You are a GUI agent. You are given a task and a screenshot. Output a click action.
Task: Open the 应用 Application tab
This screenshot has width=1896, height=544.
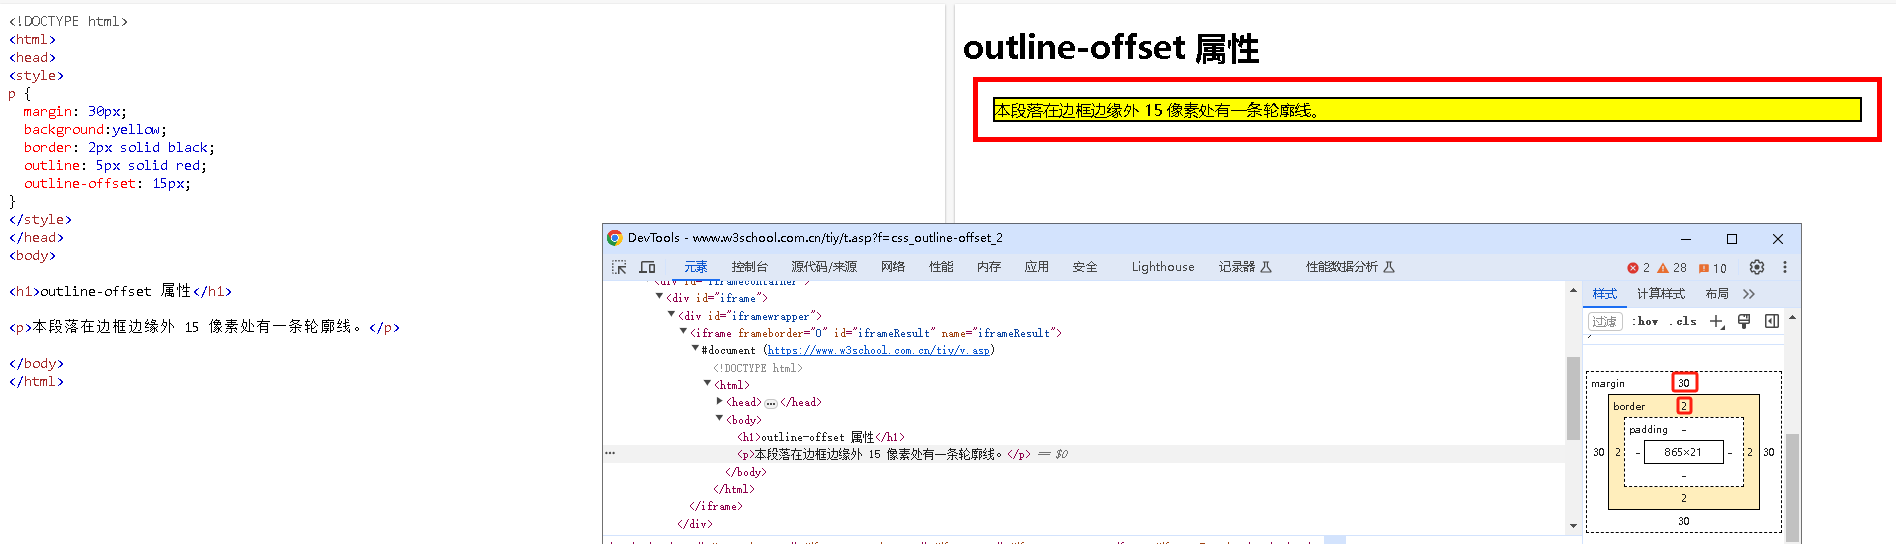(1037, 267)
